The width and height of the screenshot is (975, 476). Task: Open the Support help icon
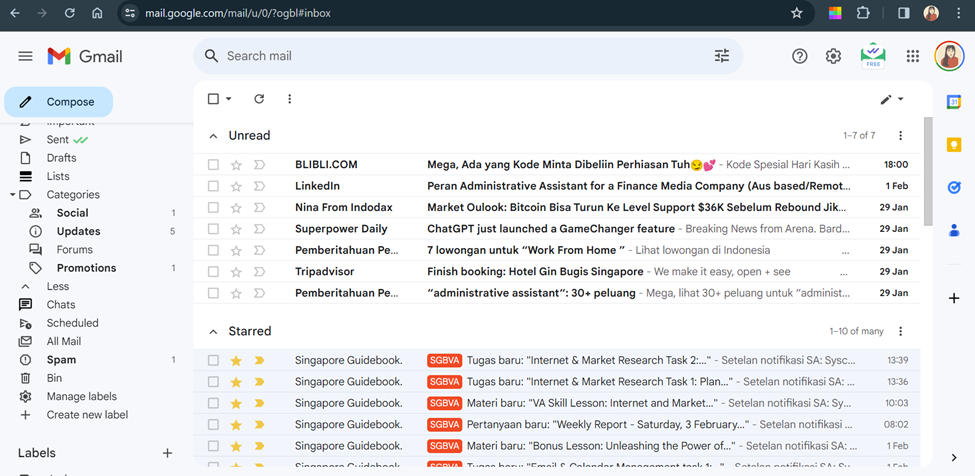pos(799,56)
